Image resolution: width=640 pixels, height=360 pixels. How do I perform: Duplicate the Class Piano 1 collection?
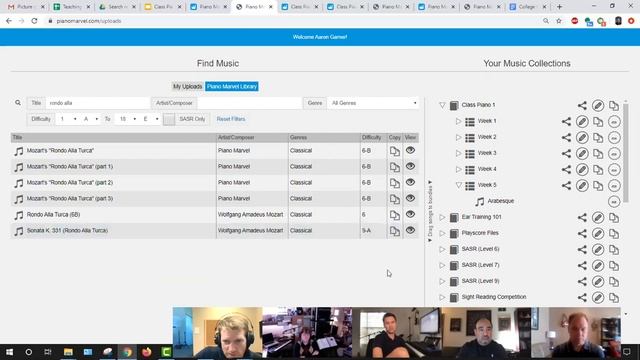(x=614, y=105)
